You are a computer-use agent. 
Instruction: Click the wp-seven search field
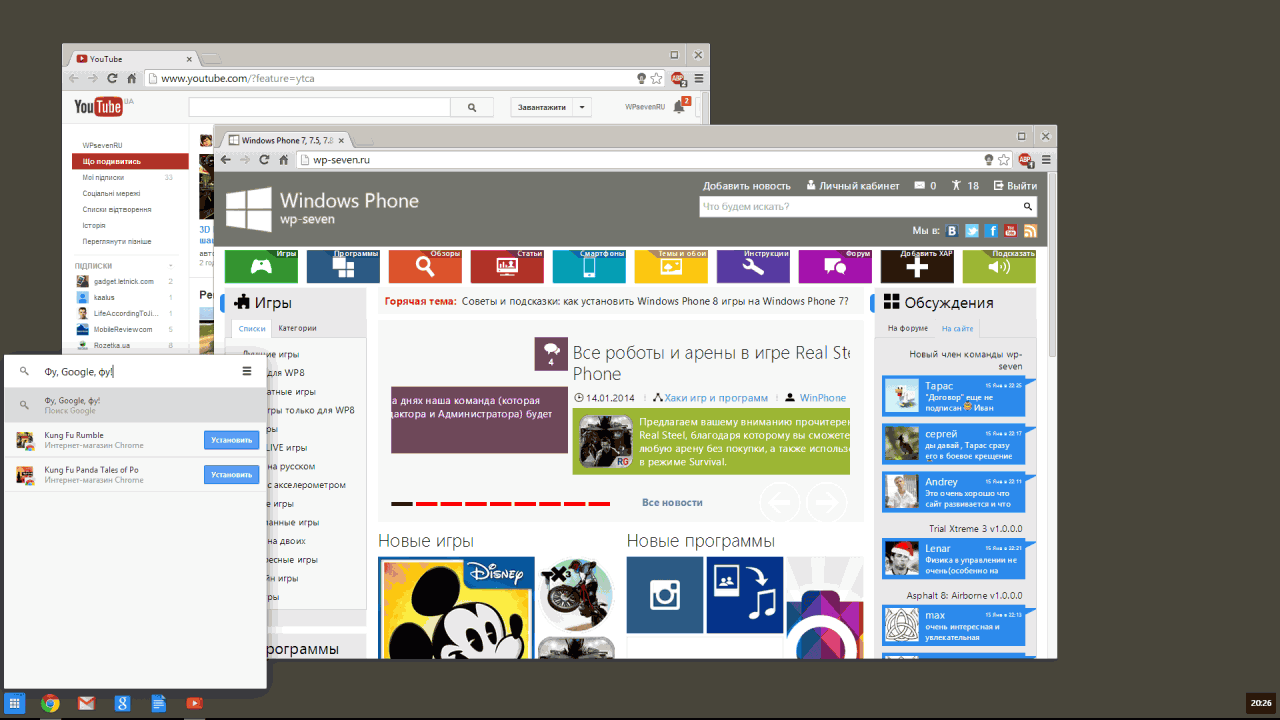pos(860,207)
